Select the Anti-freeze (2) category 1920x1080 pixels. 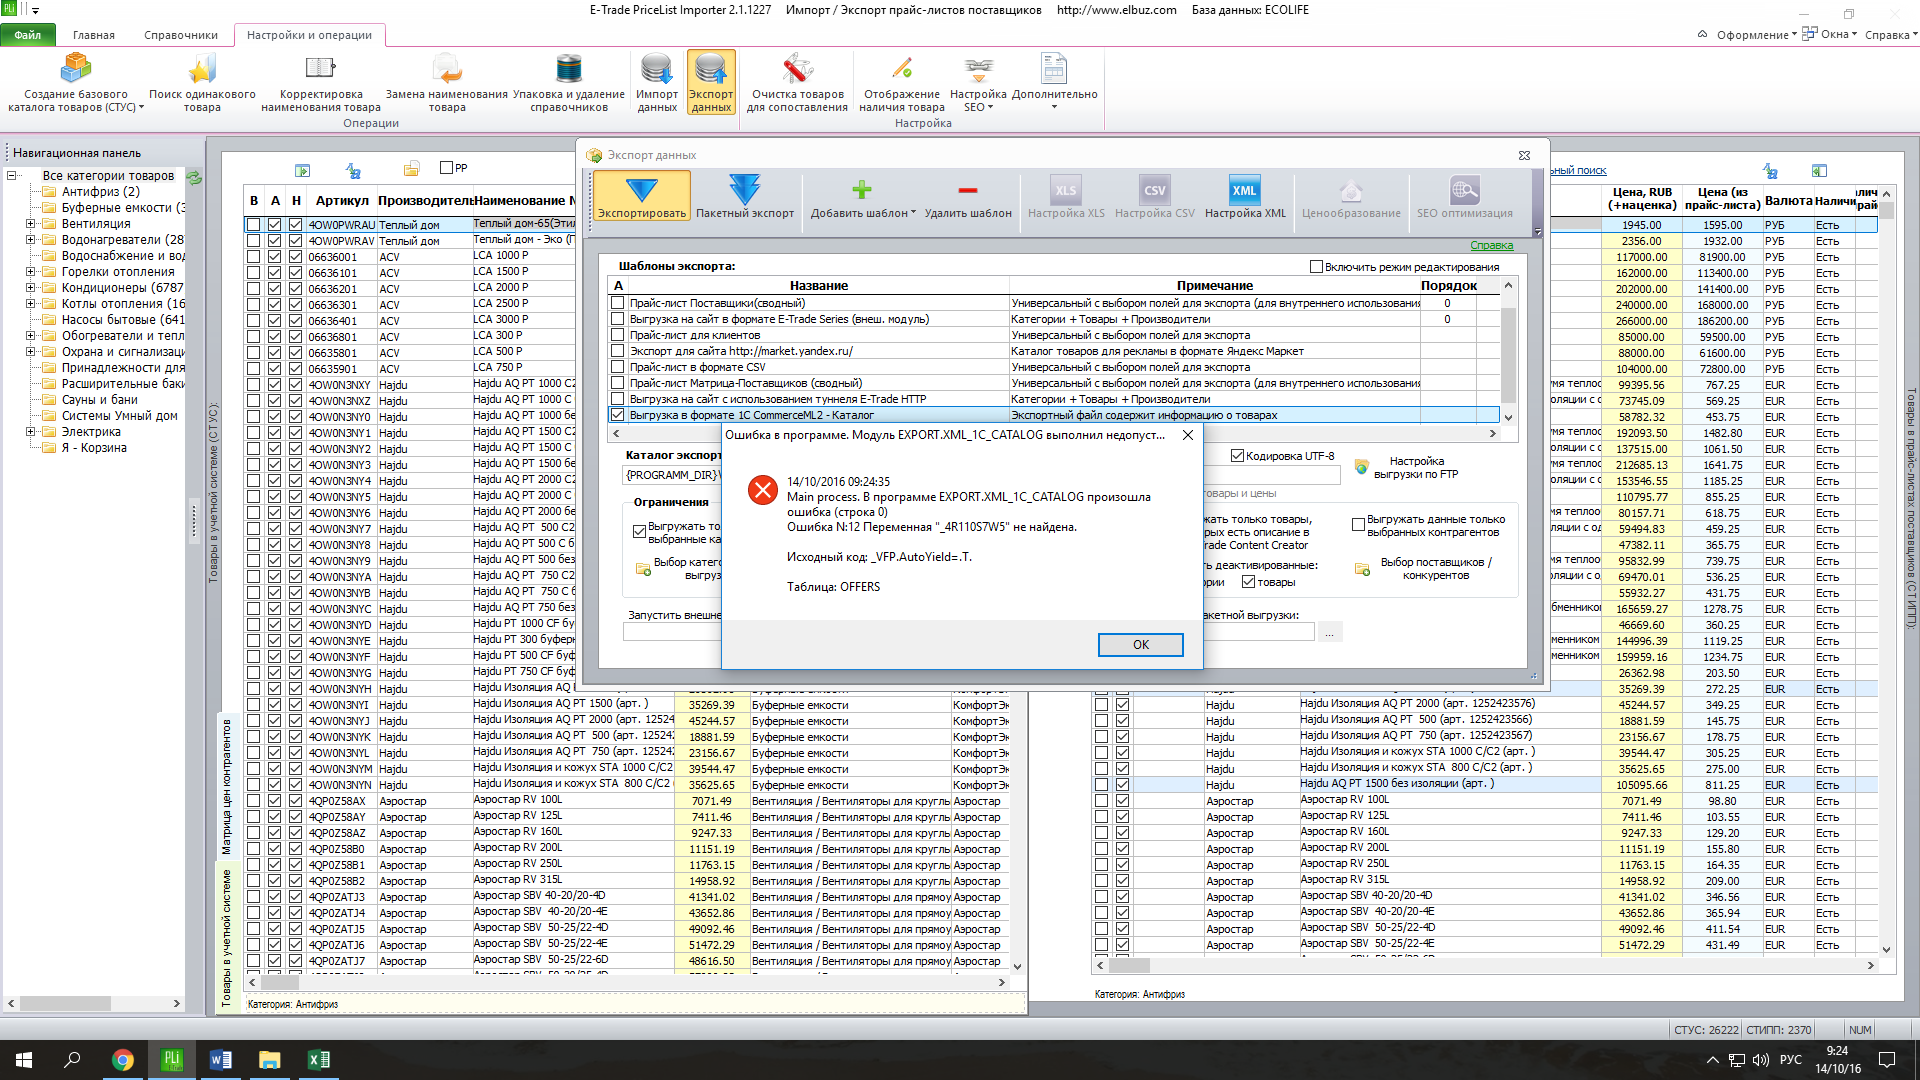pyautogui.click(x=101, y=192)
